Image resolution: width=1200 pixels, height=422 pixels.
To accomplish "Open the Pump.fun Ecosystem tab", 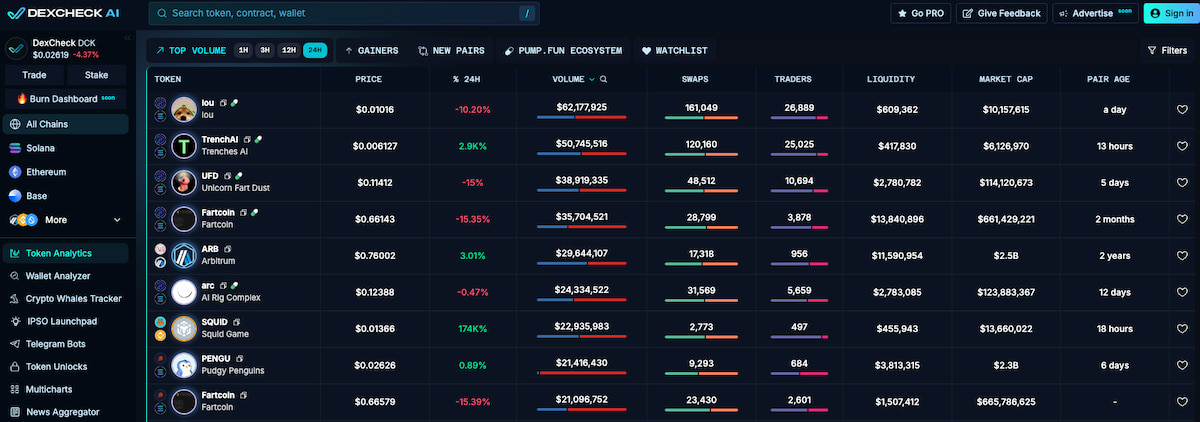I will pos(563,50).
